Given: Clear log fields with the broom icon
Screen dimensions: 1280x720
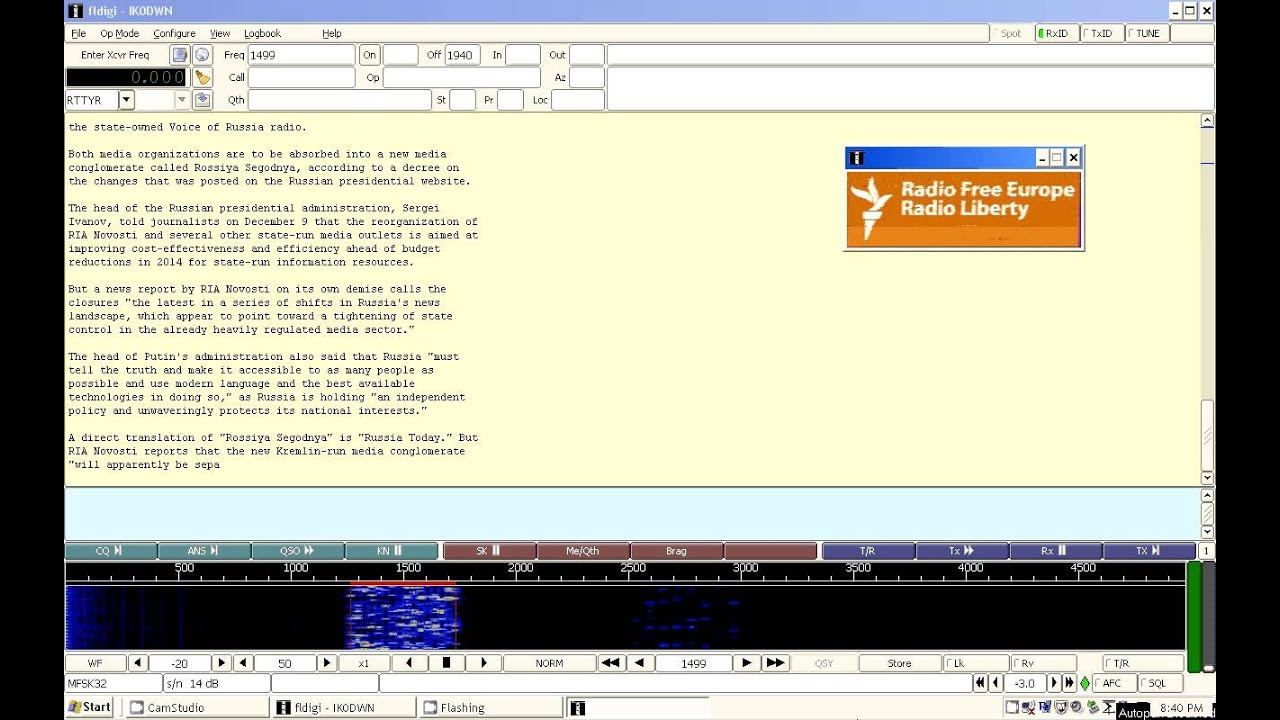Looking at the screenshot, I should (202, 77).
